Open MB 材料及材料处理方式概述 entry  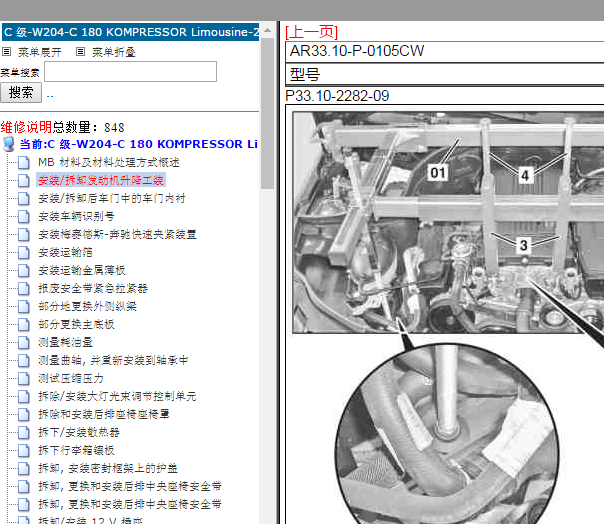[x=109, y=162]
